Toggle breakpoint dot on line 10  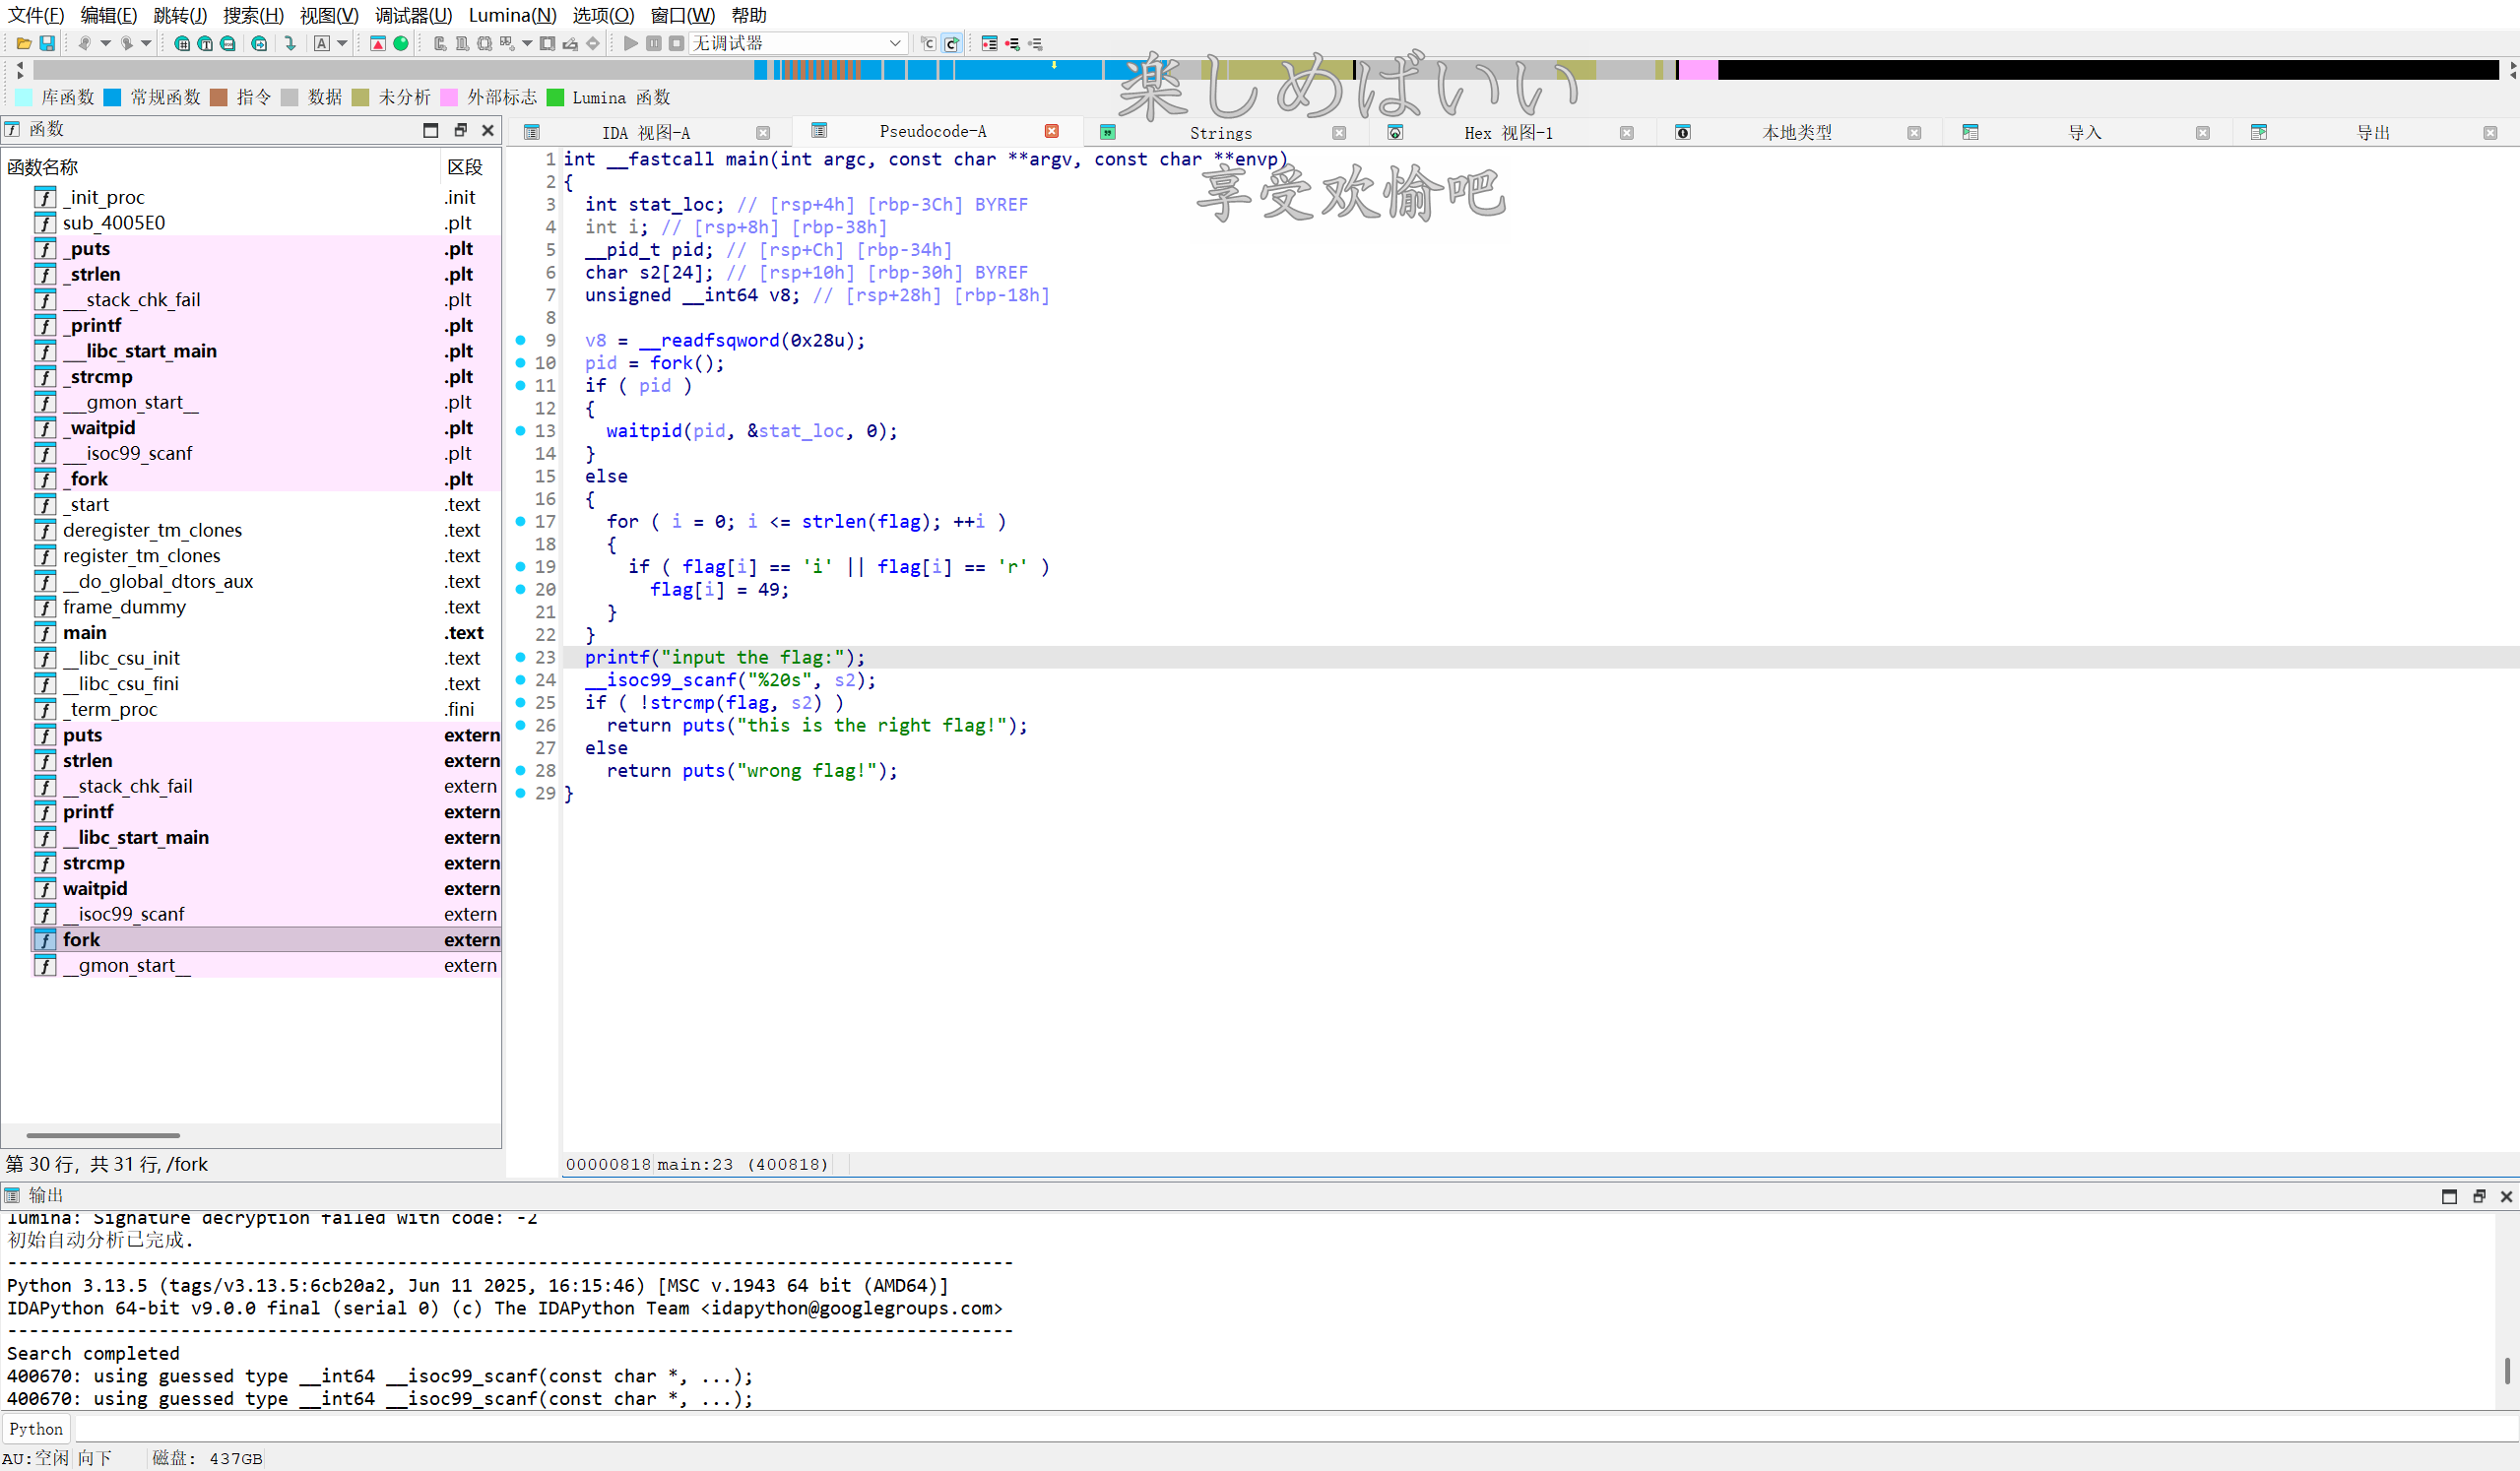point(520,363)
